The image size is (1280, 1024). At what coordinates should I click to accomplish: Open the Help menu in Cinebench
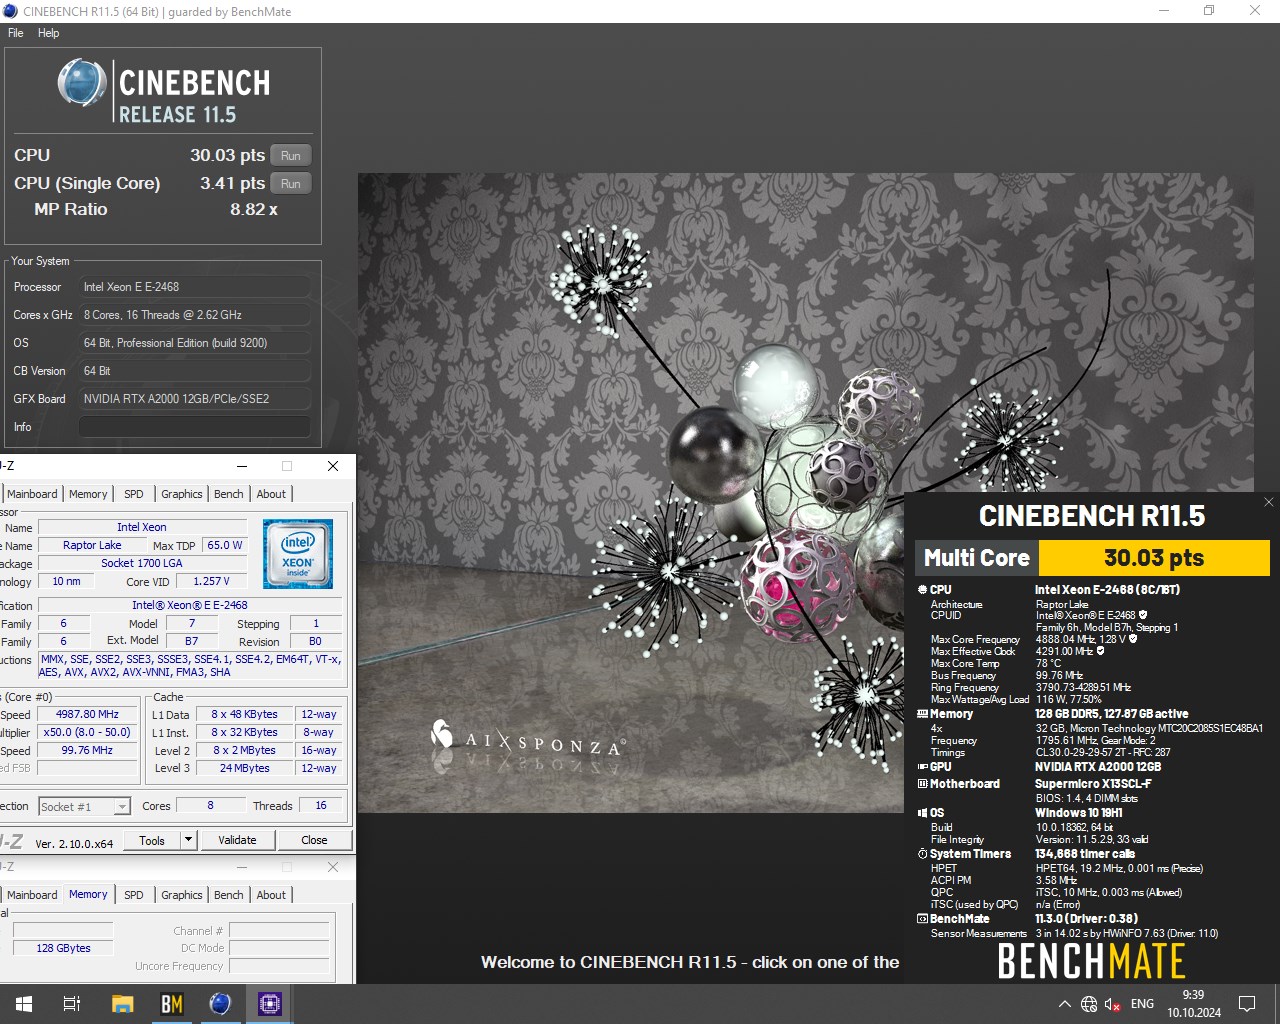tap(48, 33)
